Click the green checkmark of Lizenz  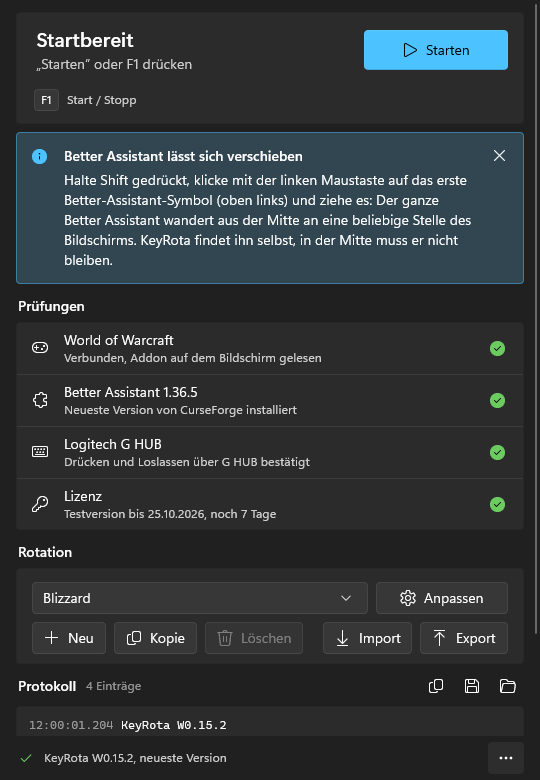[497, 504]
